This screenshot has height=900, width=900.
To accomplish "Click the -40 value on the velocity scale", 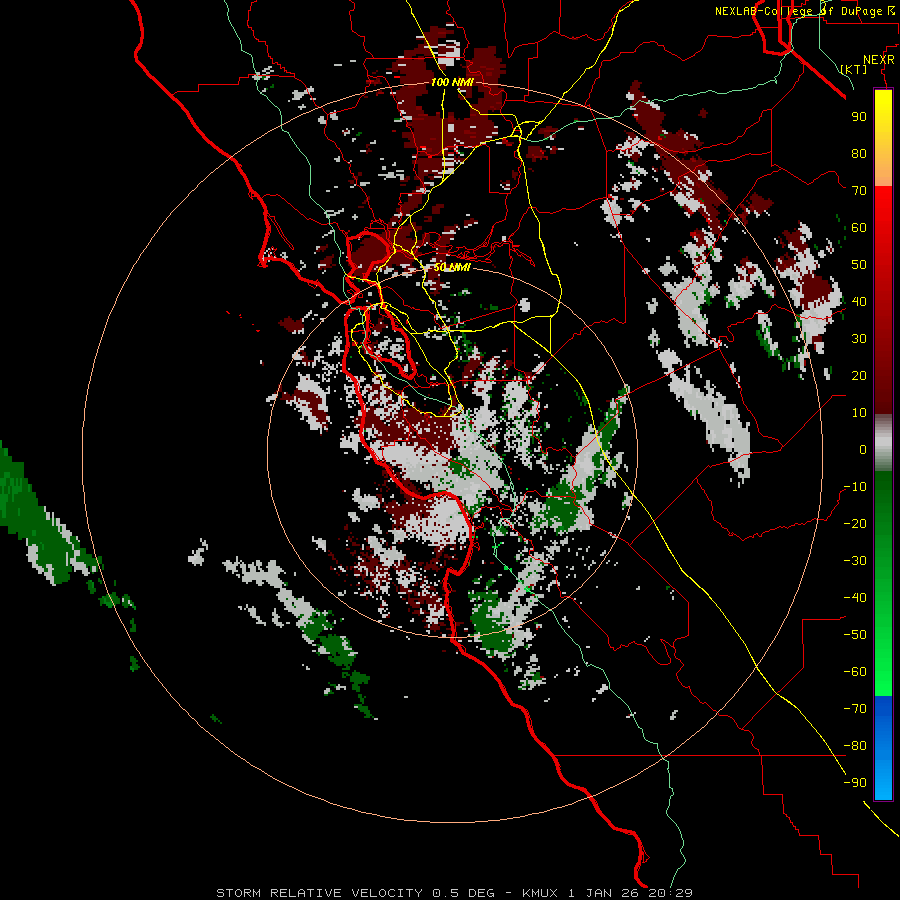I will (x=855, y=598).
